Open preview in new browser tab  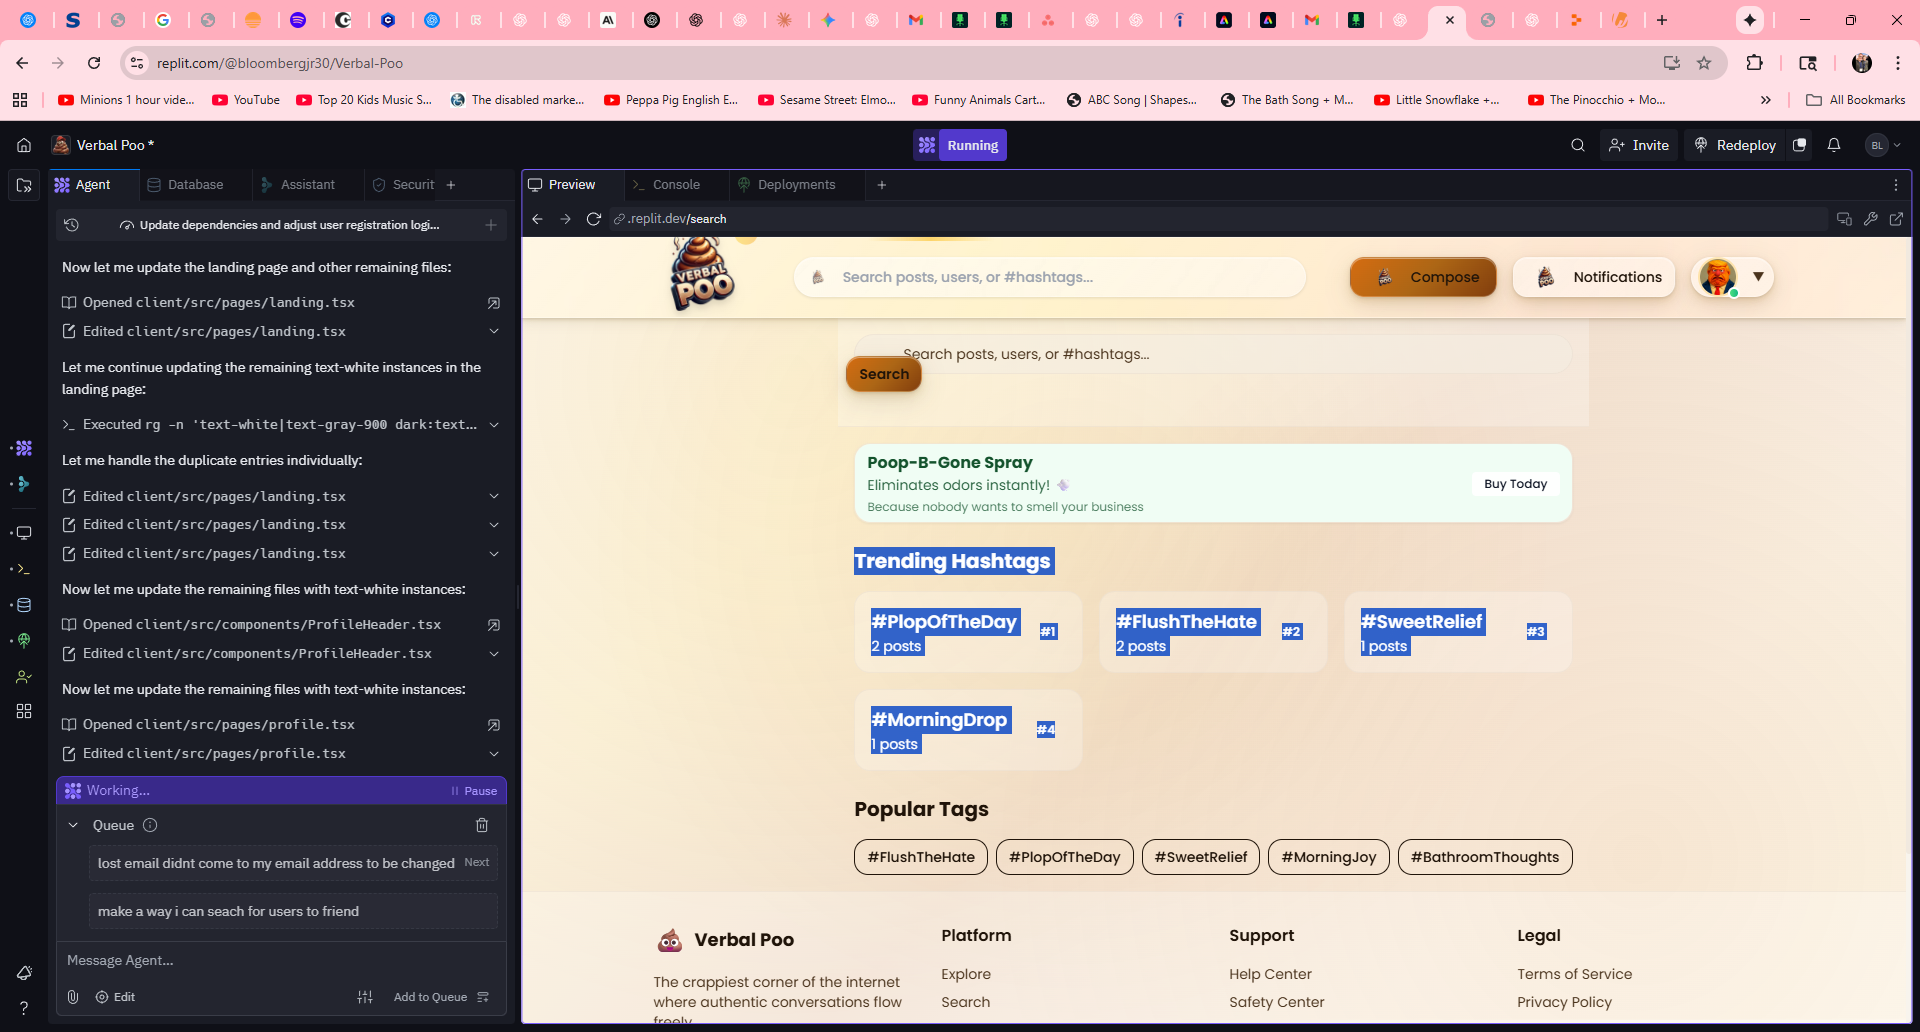1896,219
